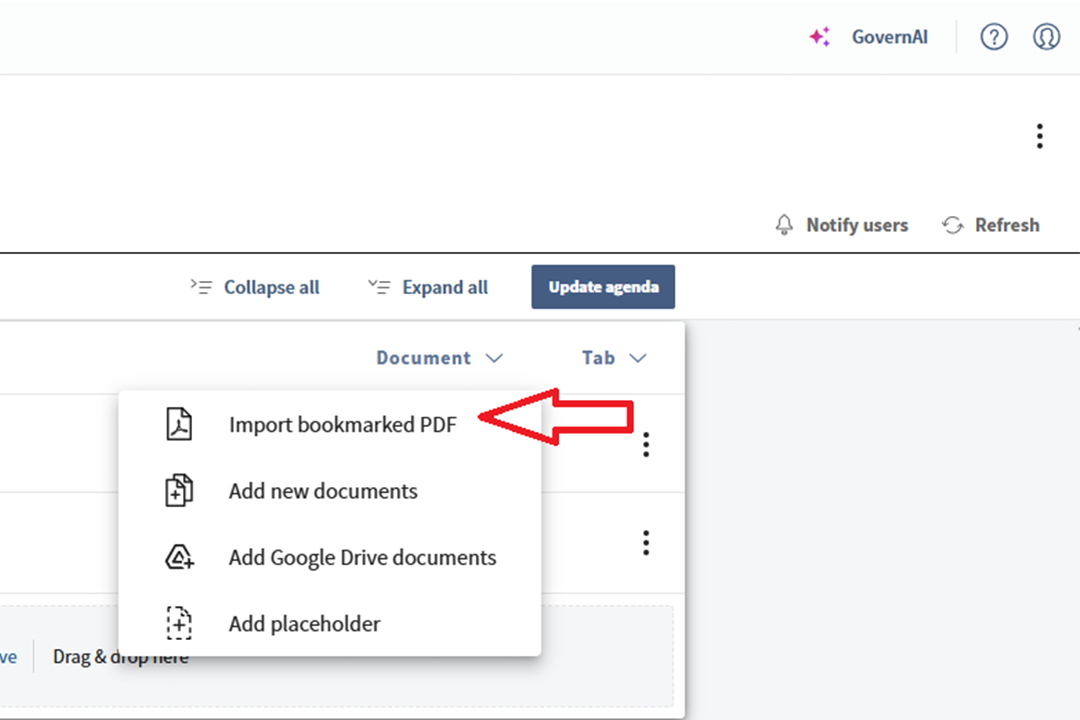
Task: Click the Update agenda button
Action: [x=603, y=287]
